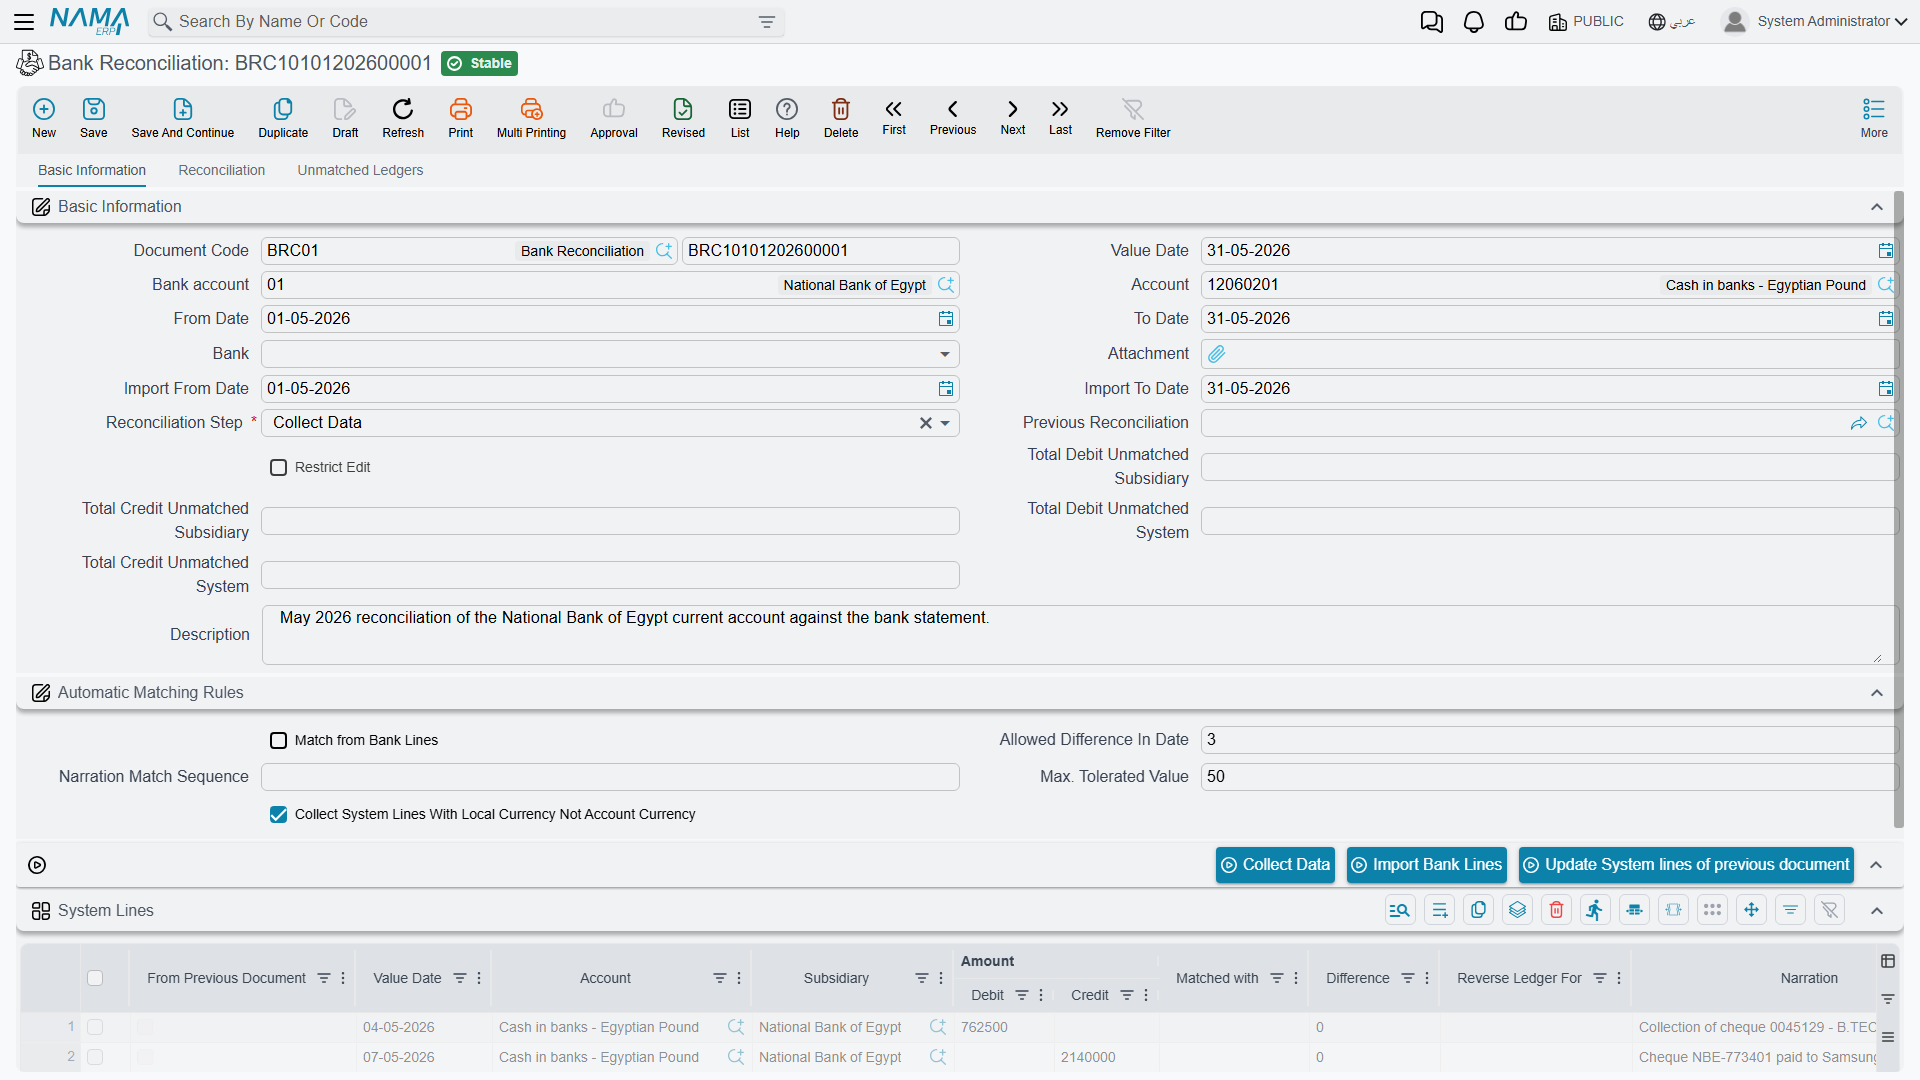This screenshot has width=1920, height=1080.
Task: Open Help for this screen
Action: click(787, 117)
